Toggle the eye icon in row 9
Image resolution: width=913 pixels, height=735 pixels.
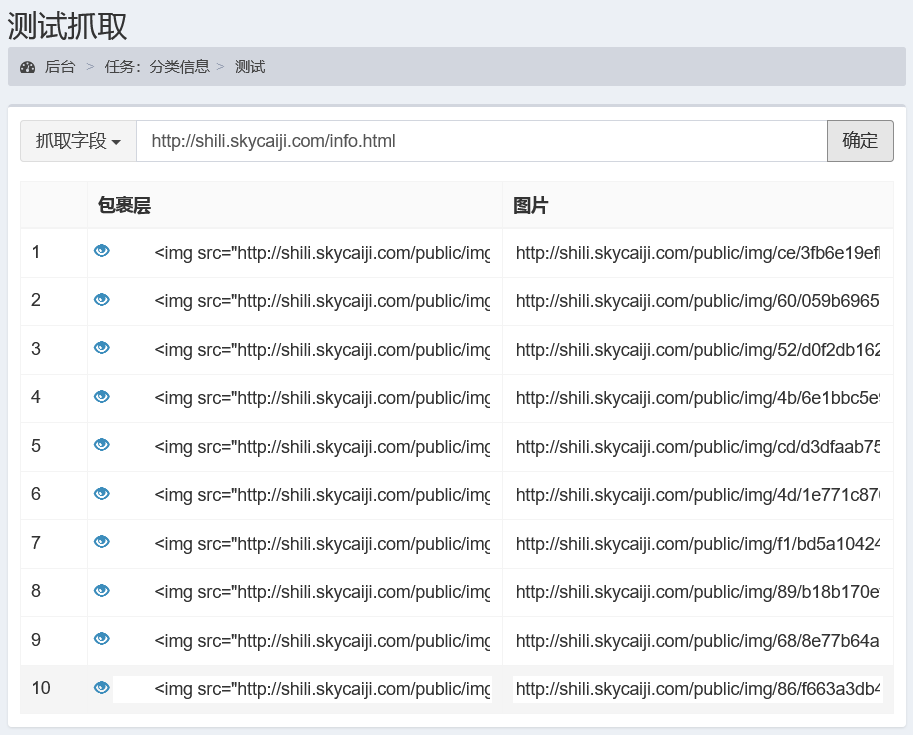(x=101, y=639)
